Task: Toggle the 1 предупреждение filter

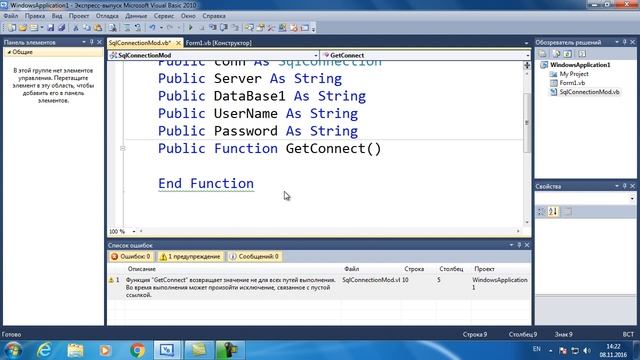Action: [191, 256]
